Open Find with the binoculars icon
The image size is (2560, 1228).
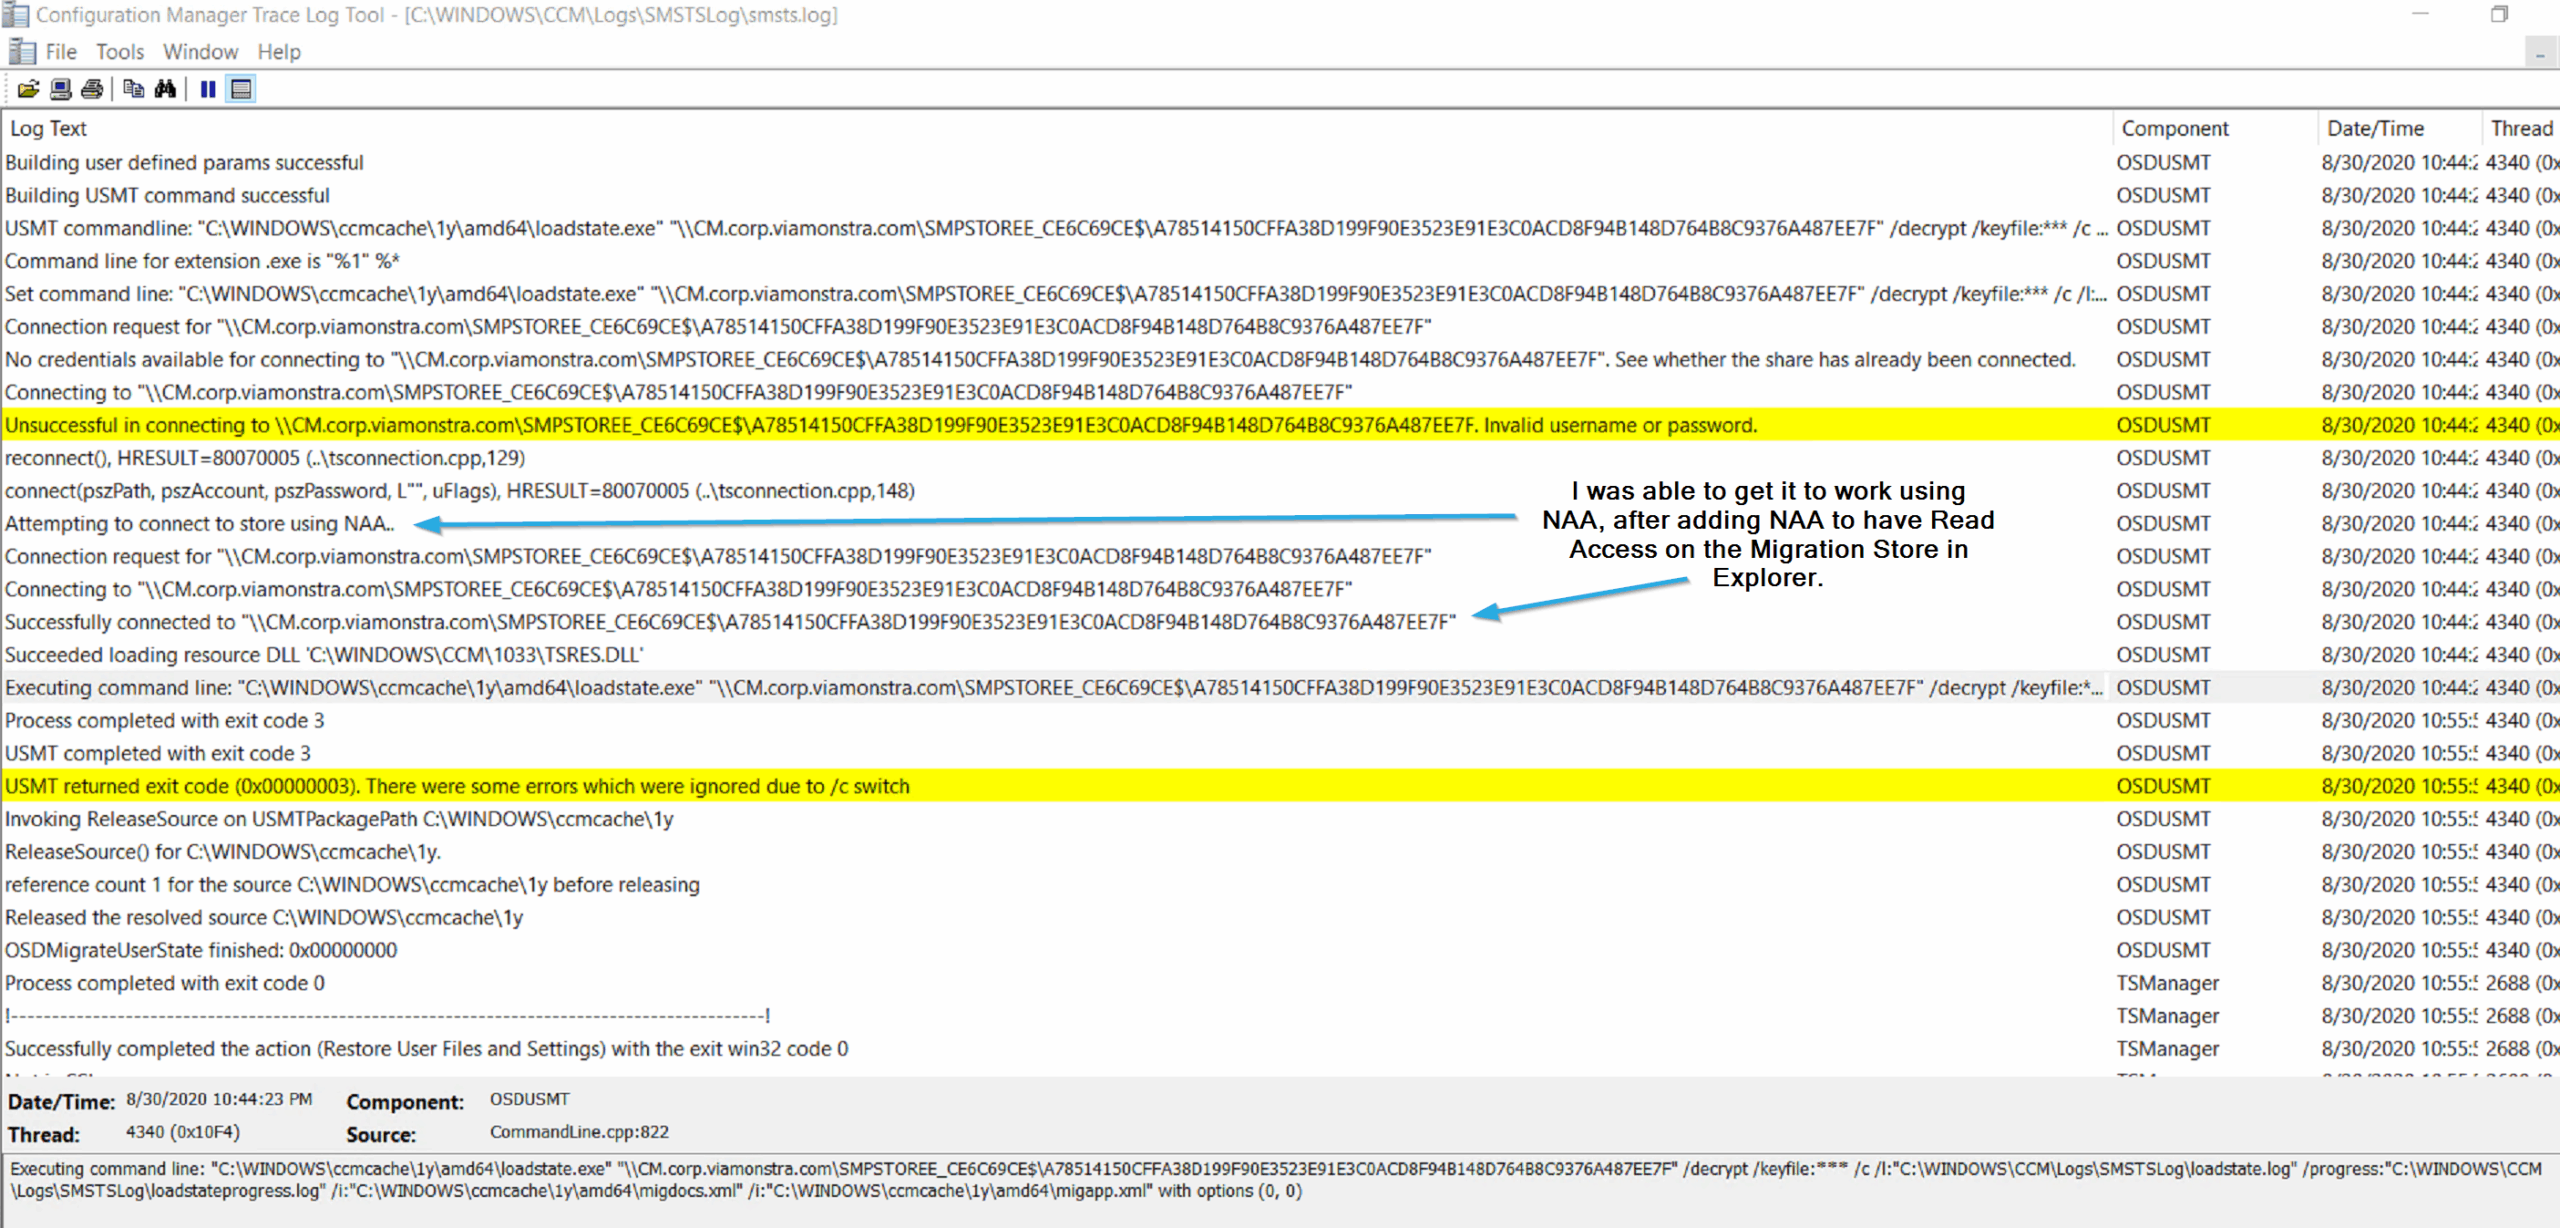(165, 89)
